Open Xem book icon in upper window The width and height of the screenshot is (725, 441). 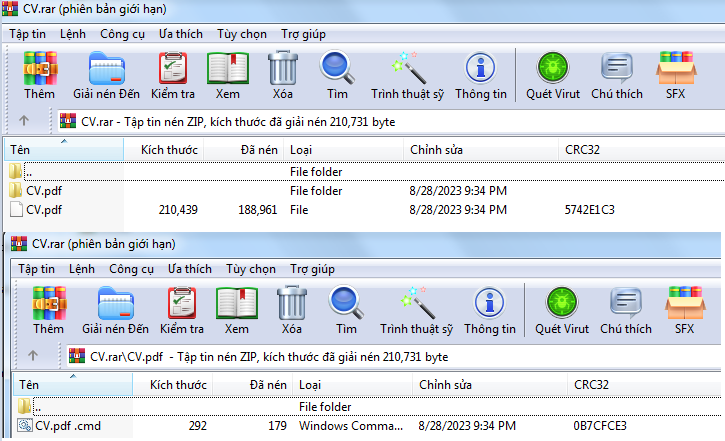tap(227, 68)
